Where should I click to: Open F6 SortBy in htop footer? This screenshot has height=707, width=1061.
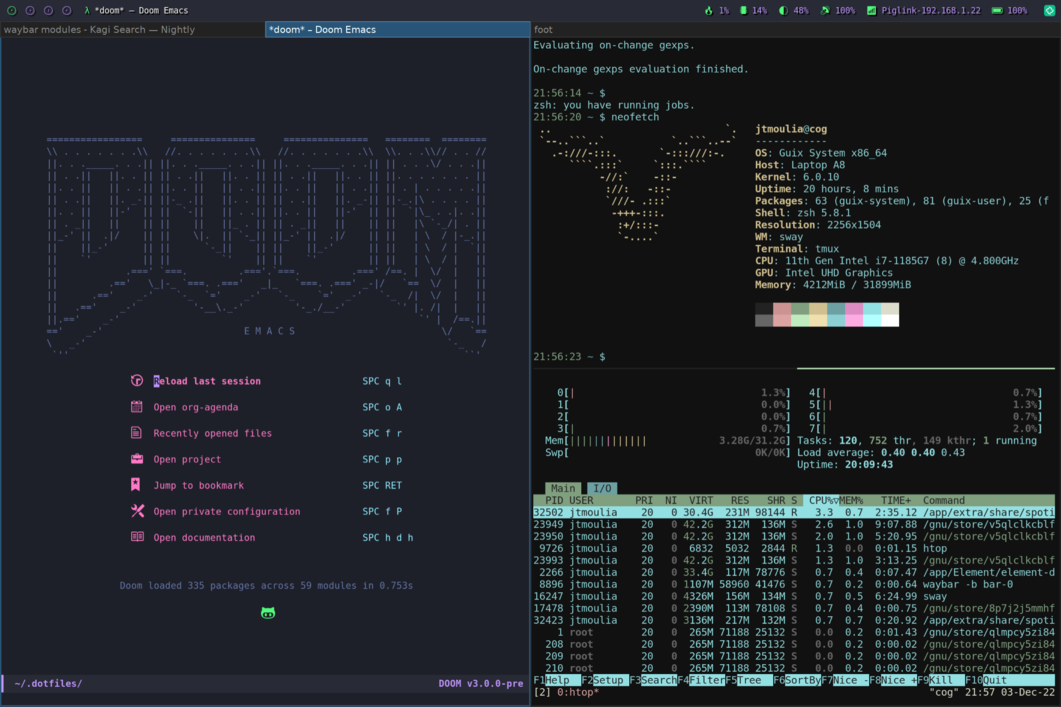797,680
